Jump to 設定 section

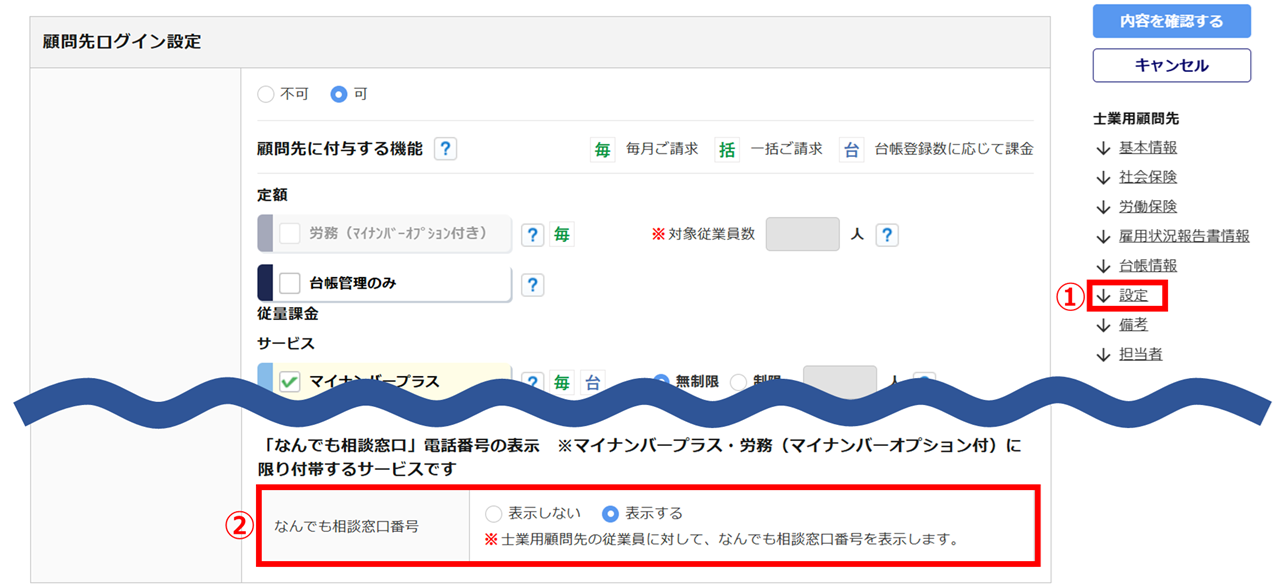click(x=1133, y=296)
